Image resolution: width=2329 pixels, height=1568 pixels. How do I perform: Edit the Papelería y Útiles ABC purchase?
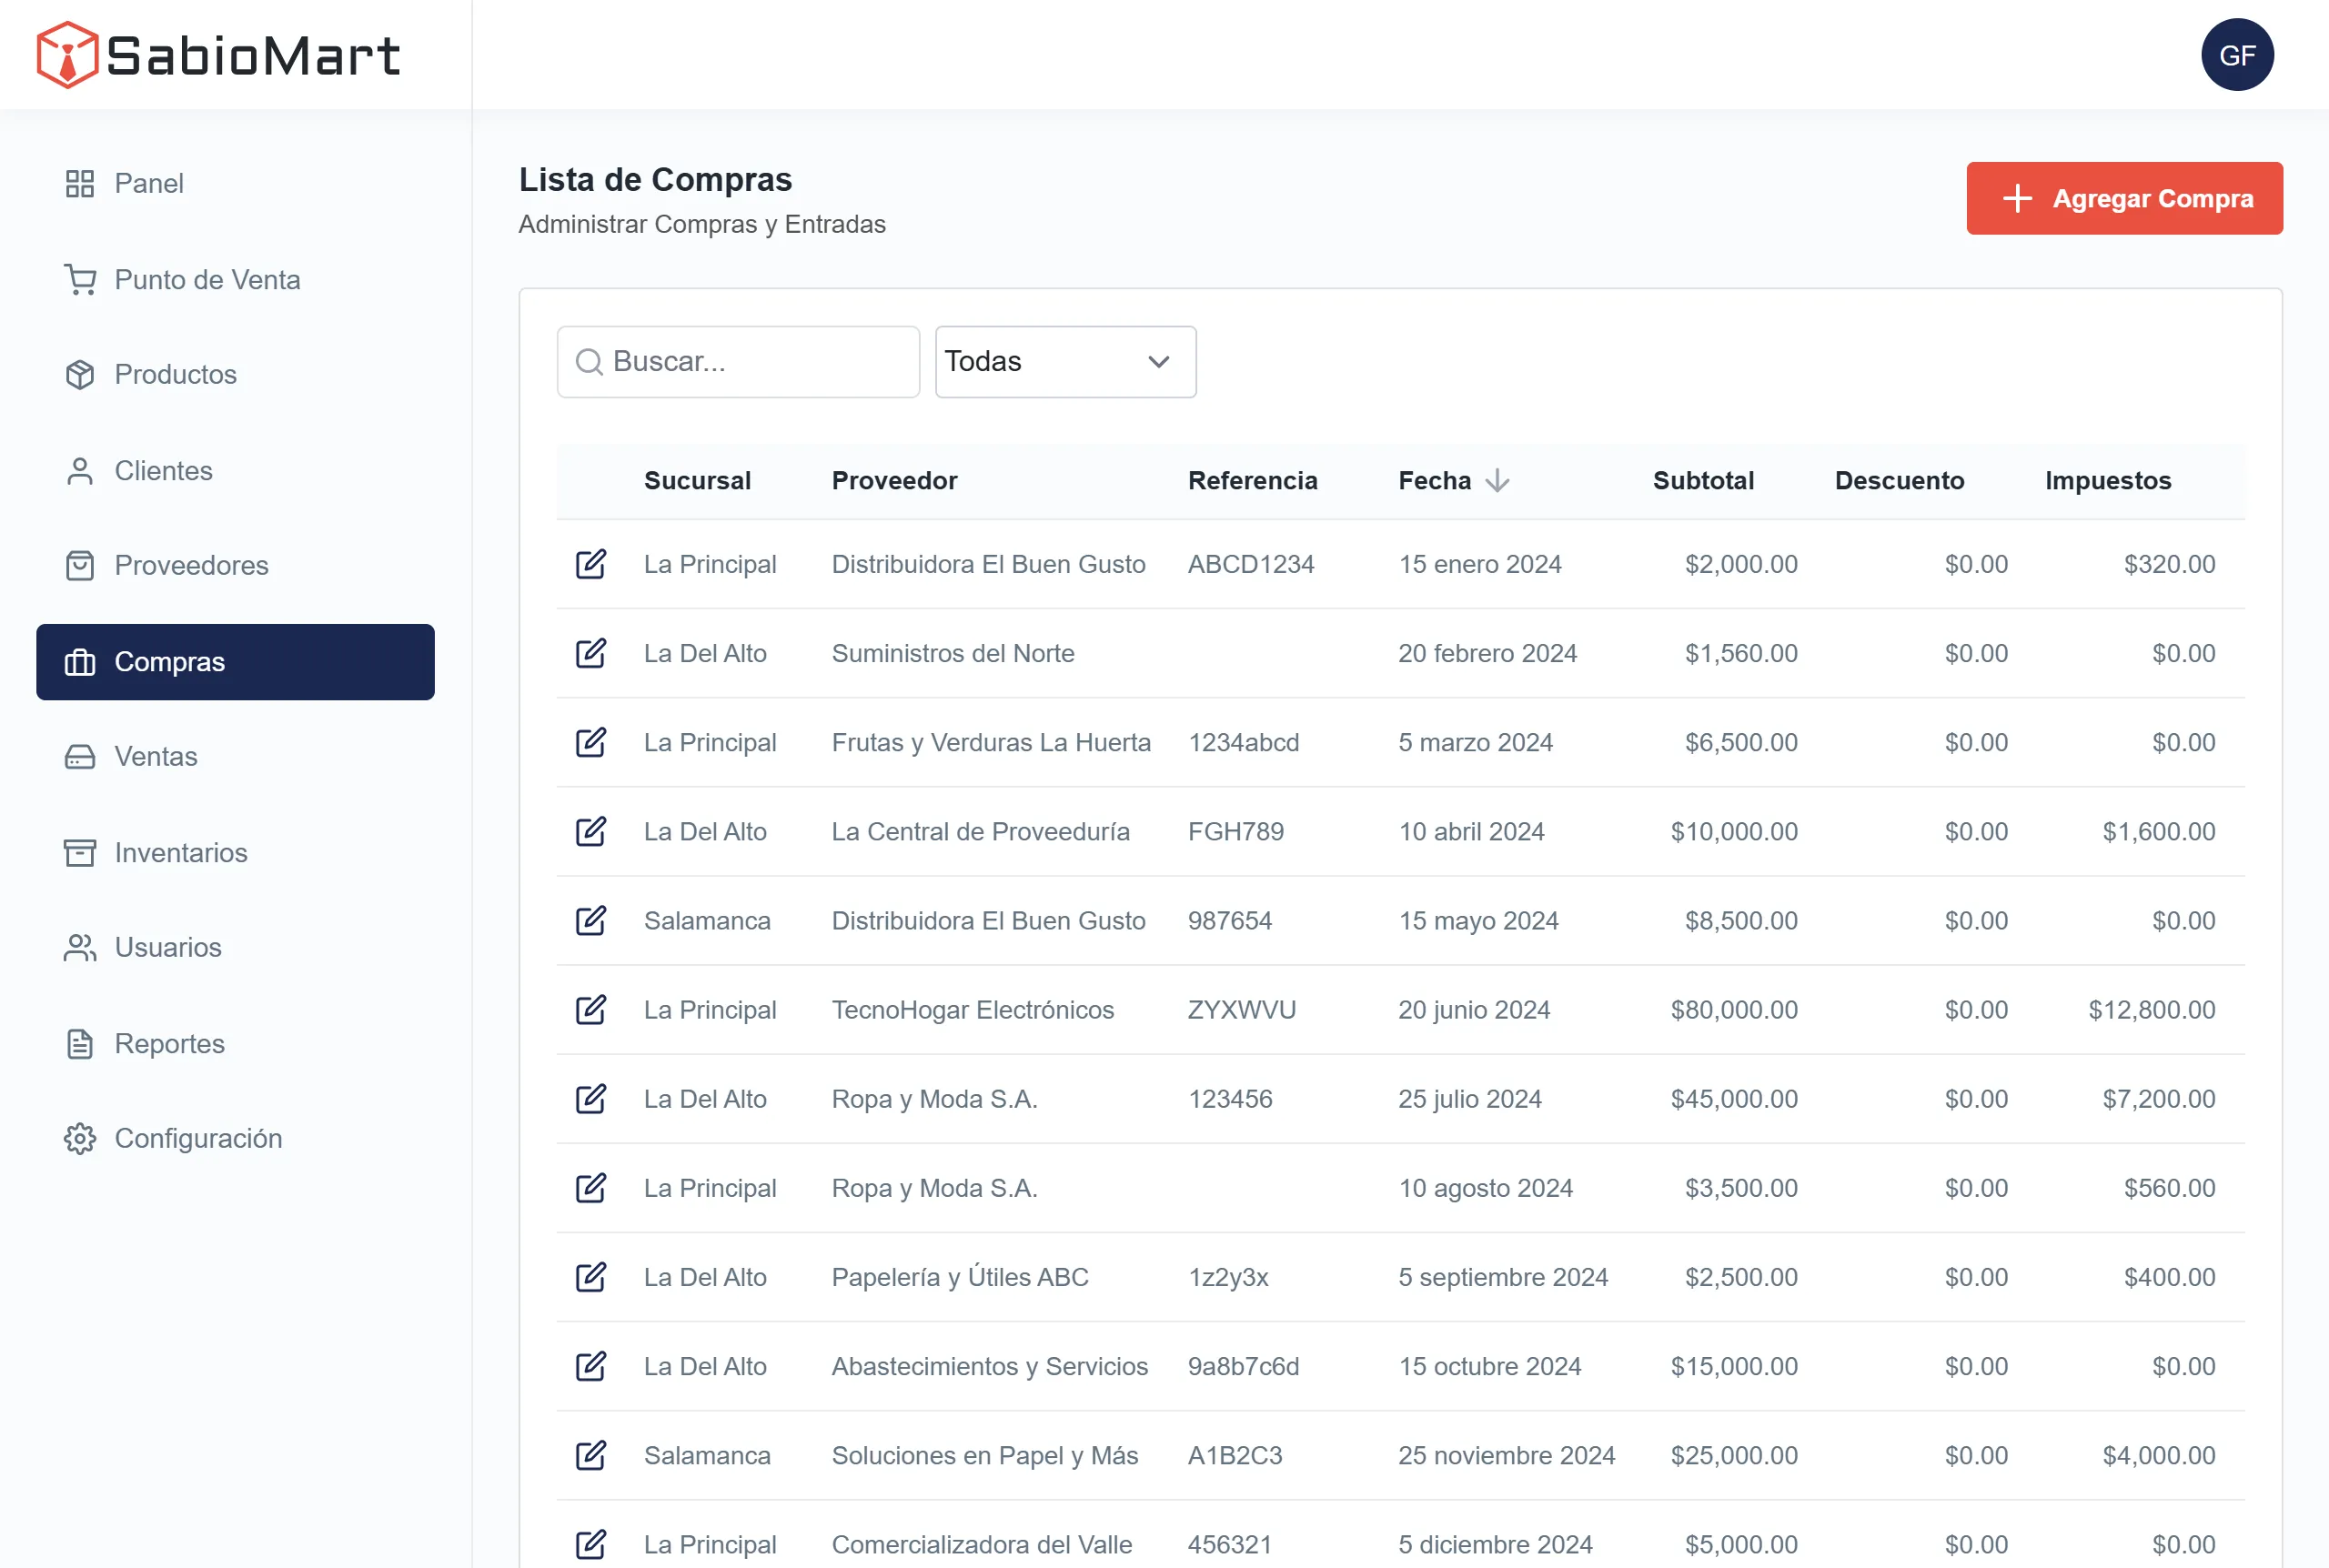[591, 1277]
